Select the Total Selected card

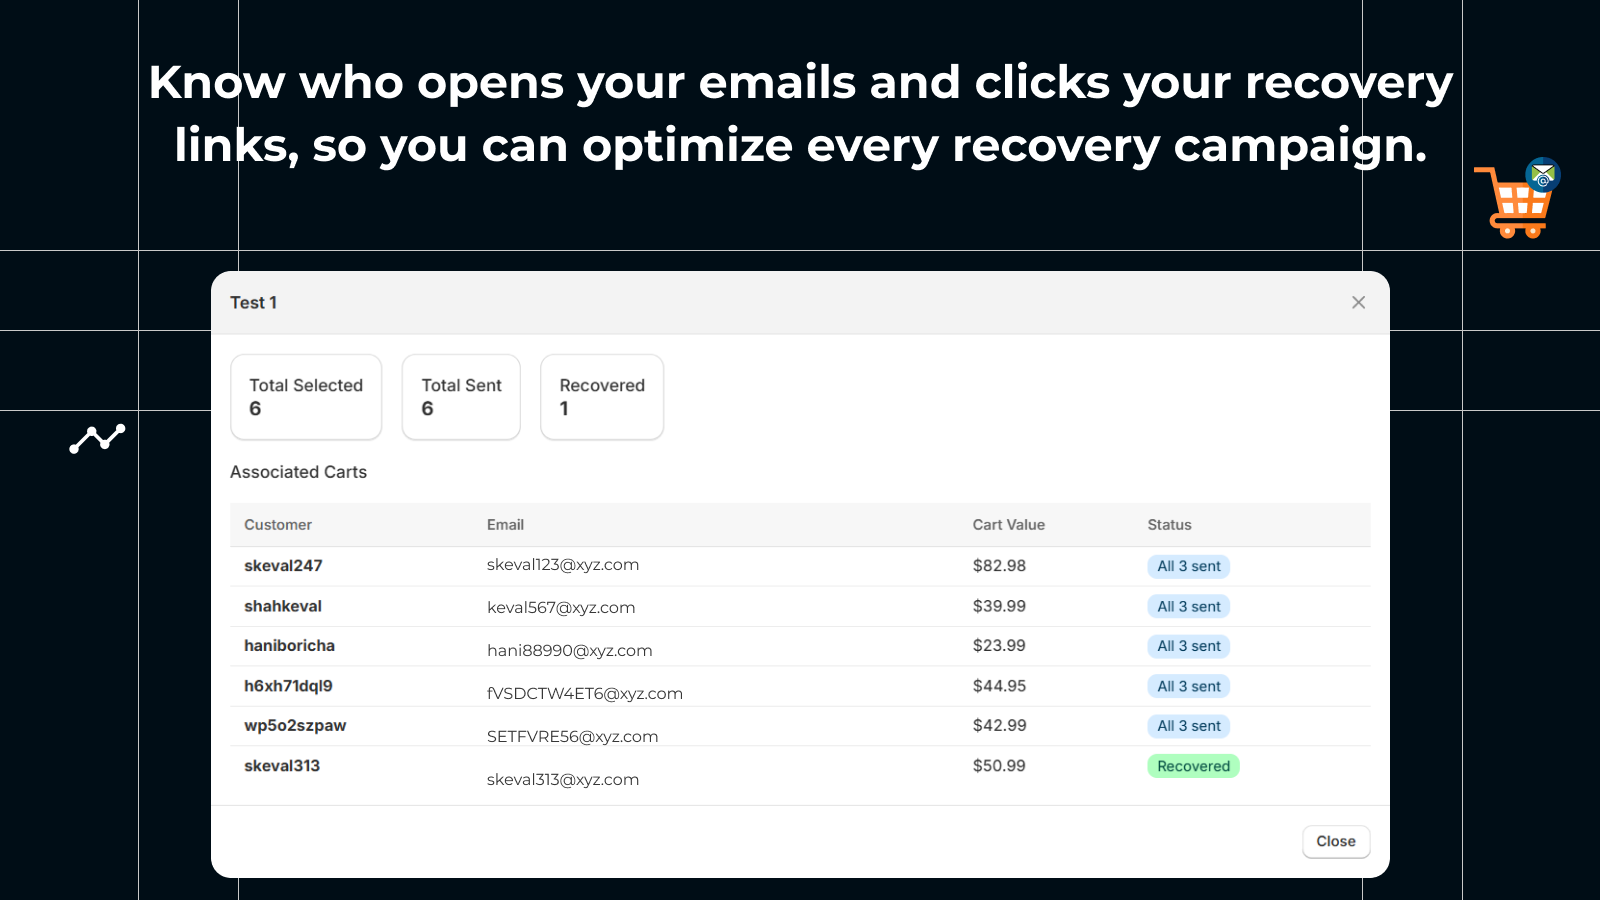pyautogui.click(x=306, y=397)
